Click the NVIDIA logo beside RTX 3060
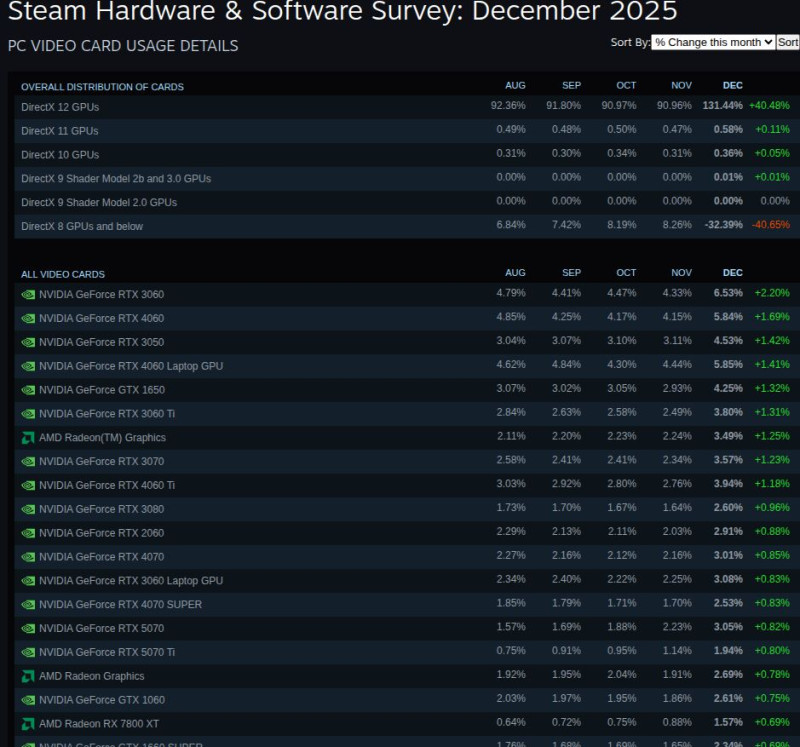This screenshot has width=800, height=747. 28,294
